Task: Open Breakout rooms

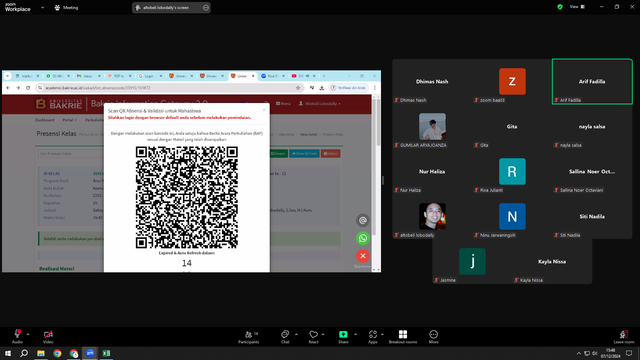Action: point(403,336)
